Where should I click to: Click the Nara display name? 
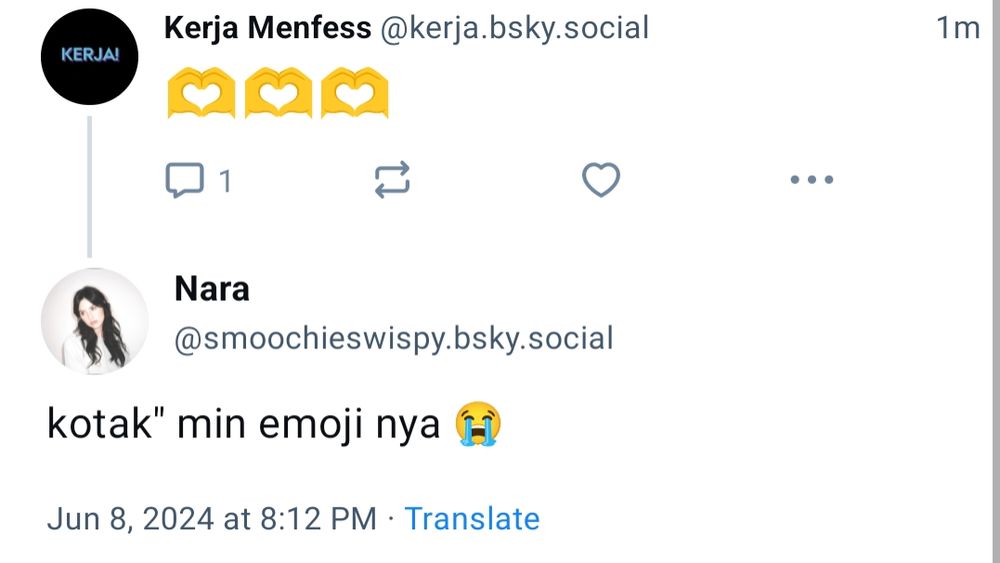(211, 289)
